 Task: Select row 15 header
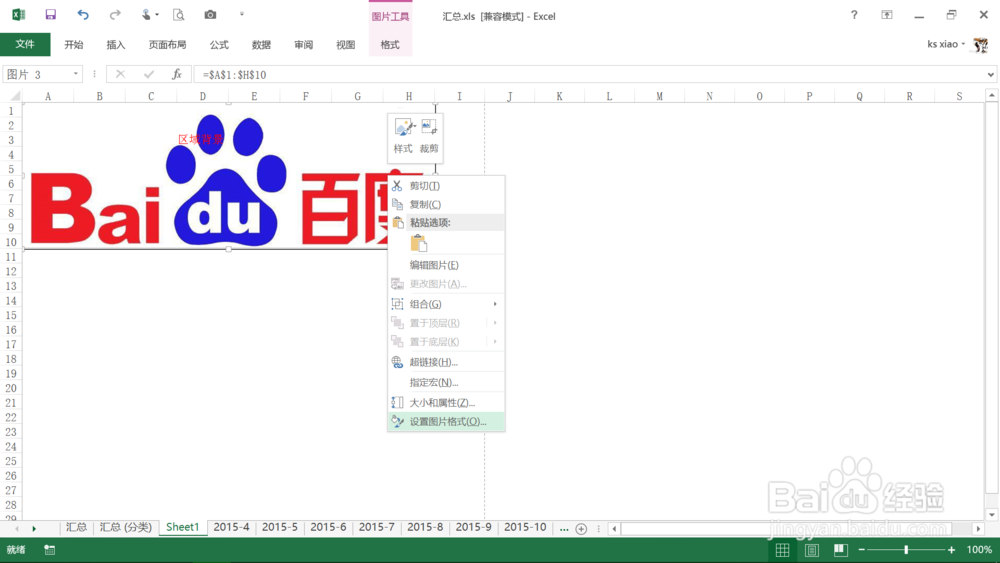[x=11, y=315]
